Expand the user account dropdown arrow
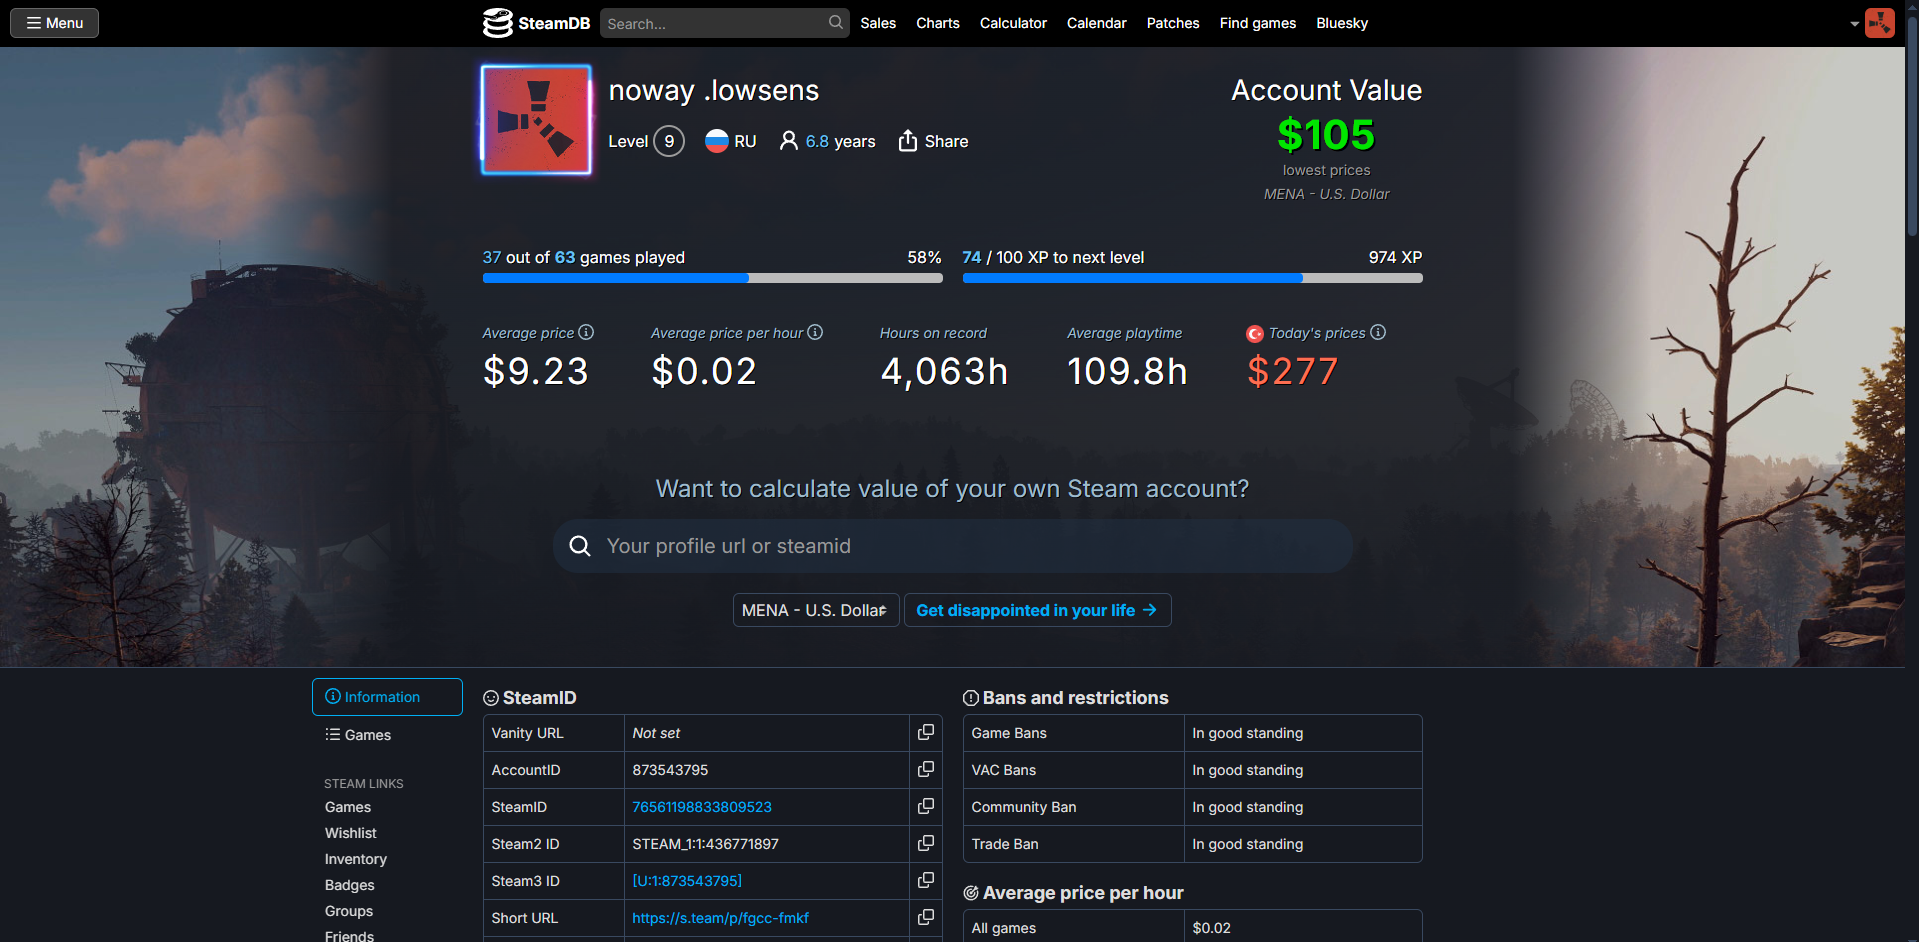Image resolution: width=1919 pixels, height=942 pixels. [1854, 23]
